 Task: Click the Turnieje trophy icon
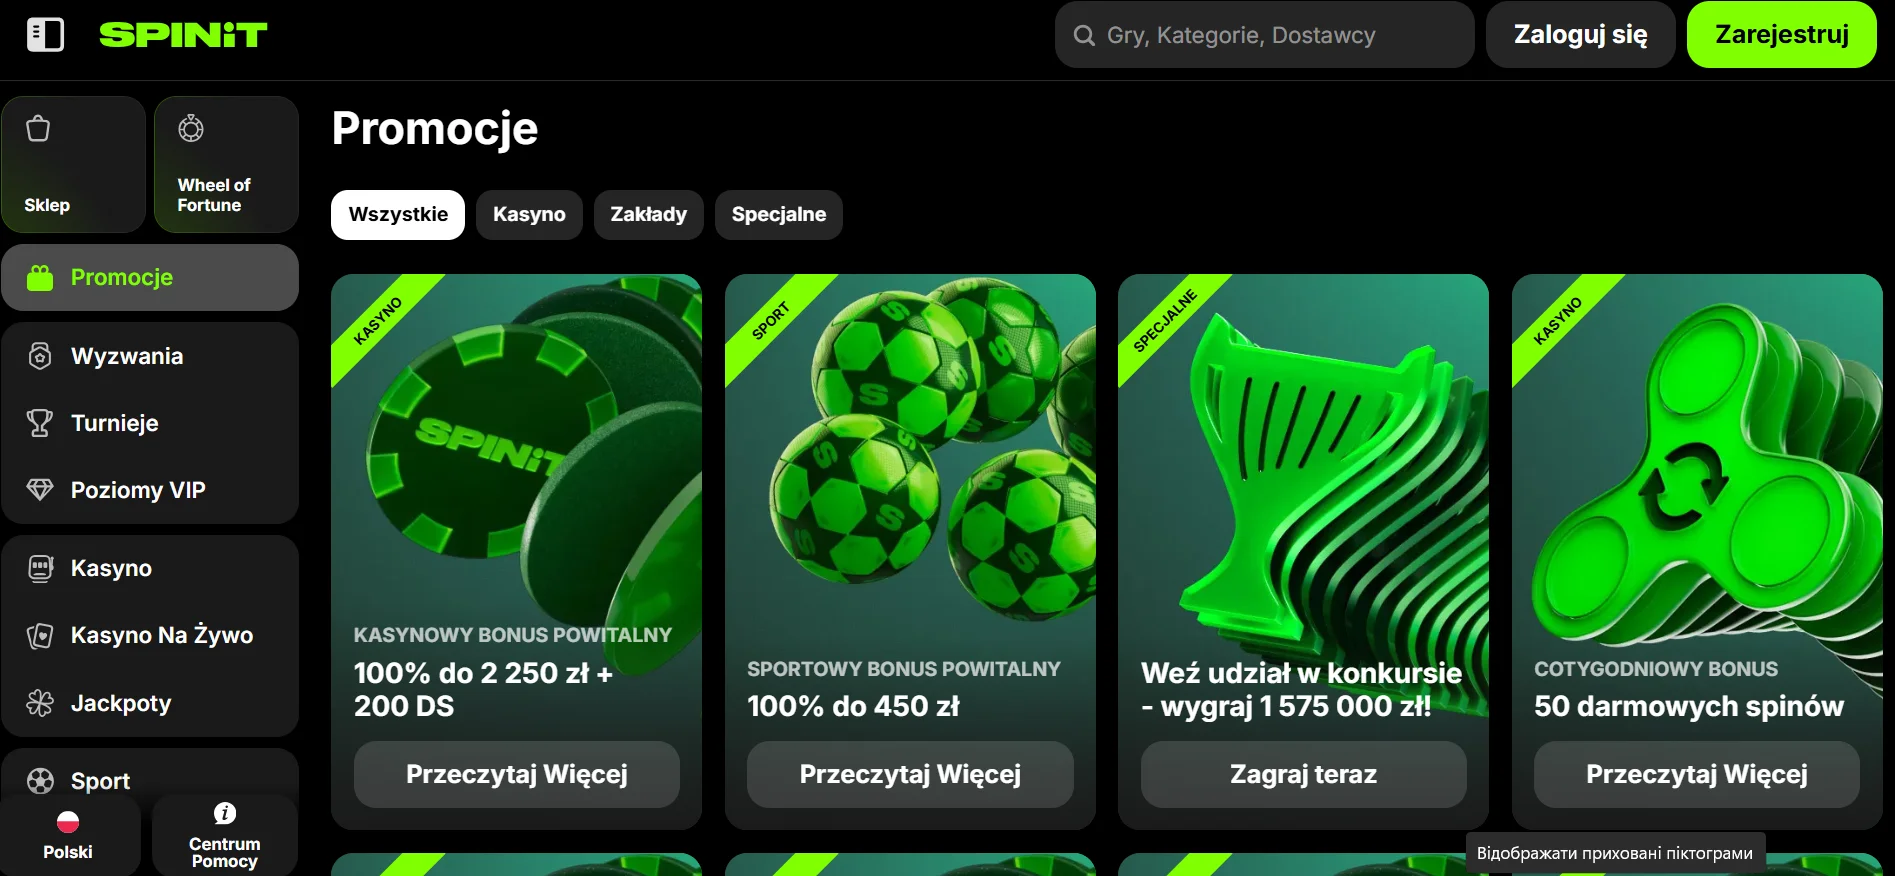pos(40,423)
